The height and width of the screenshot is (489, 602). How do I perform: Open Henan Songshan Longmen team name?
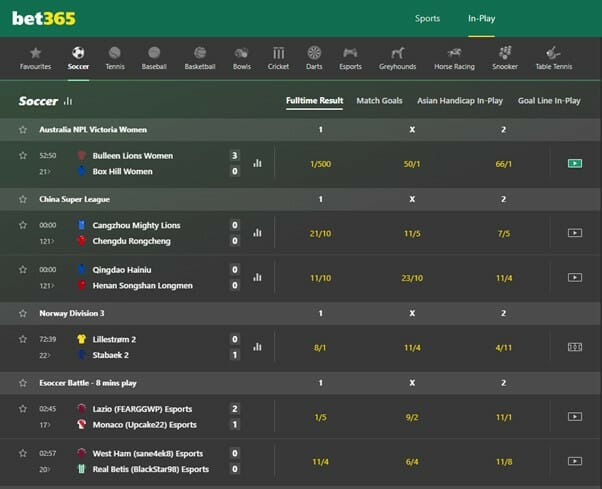142,286
